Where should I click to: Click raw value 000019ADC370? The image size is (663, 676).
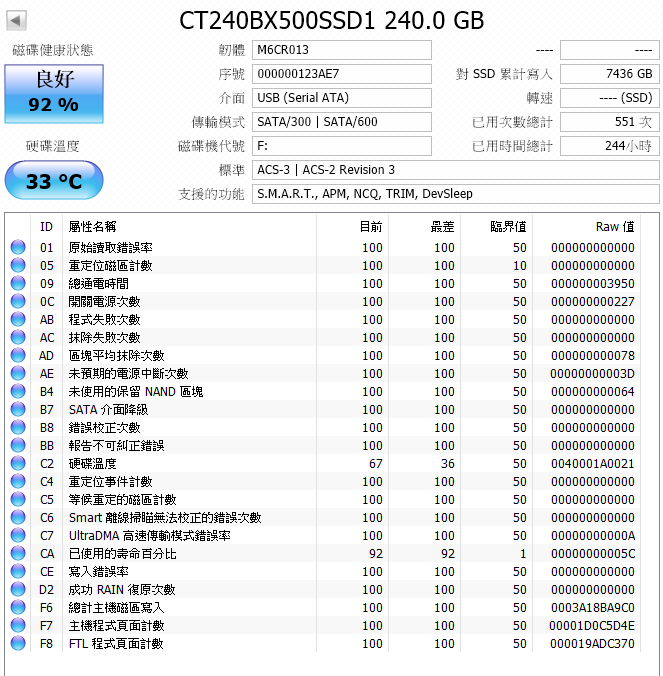(x=592, y=644)
